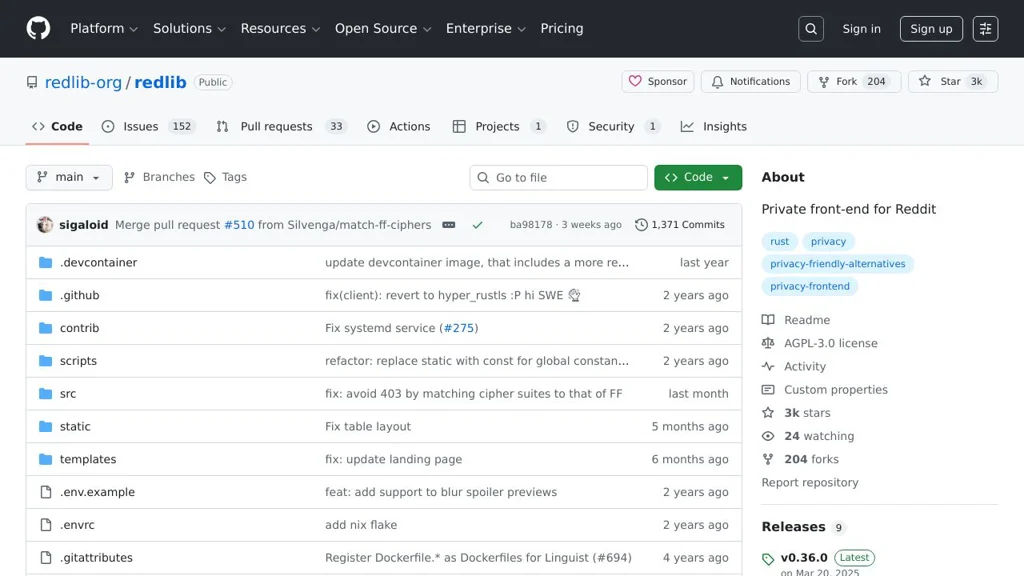Viewport: 1024px width, 576px height.
Task: Open pull request #510 link
Action: click(x=239, y=224)
